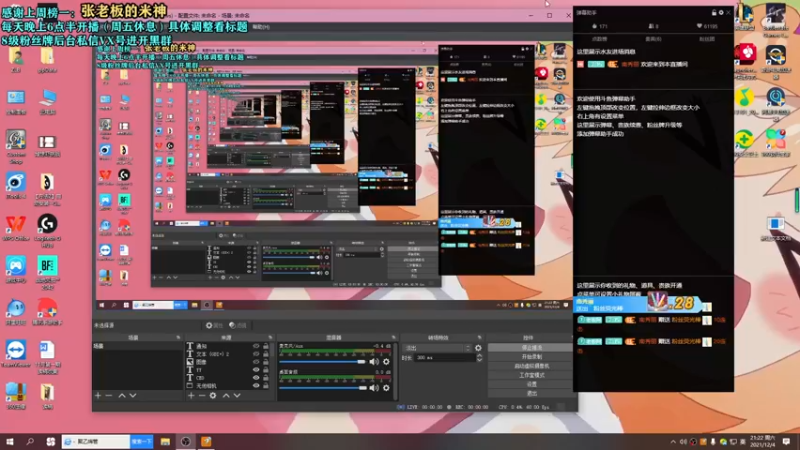The image size is (800, 450).
Task: Click the 停止推流 button
Action: (x=531, y=347)
